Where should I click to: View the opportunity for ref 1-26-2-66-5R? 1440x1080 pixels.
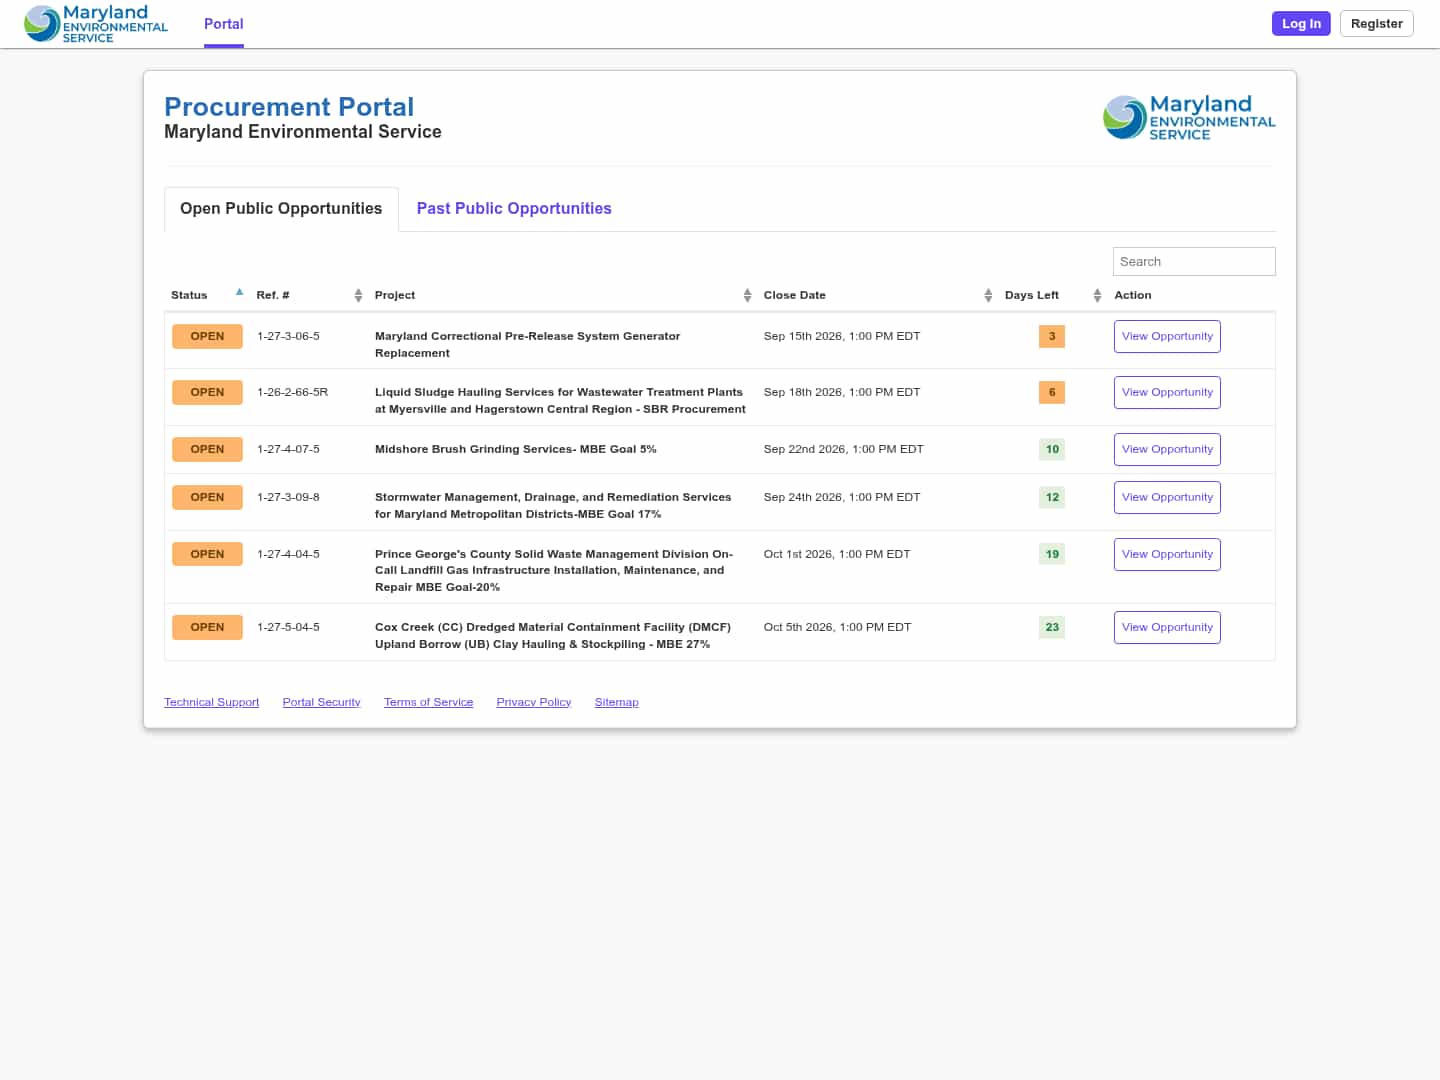tap(1167, 393)
